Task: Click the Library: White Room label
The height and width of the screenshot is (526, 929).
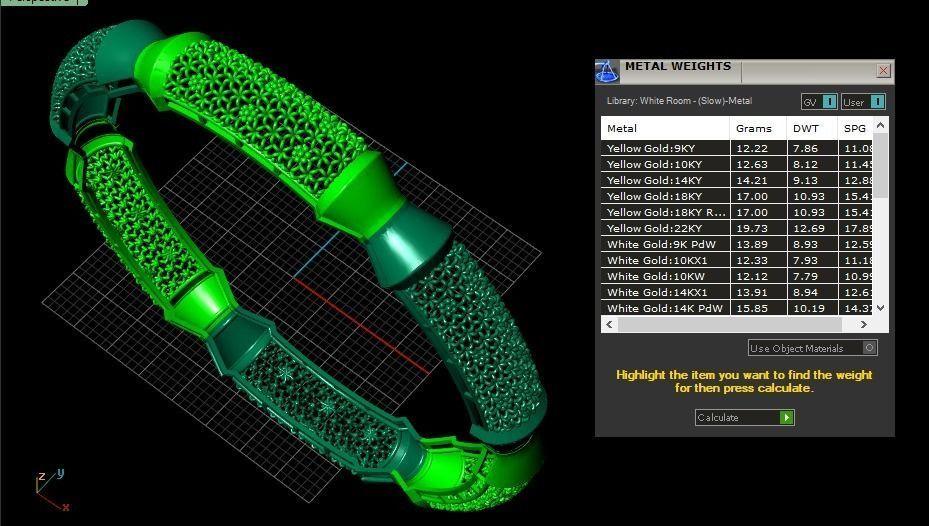Action: click(679, 101)
